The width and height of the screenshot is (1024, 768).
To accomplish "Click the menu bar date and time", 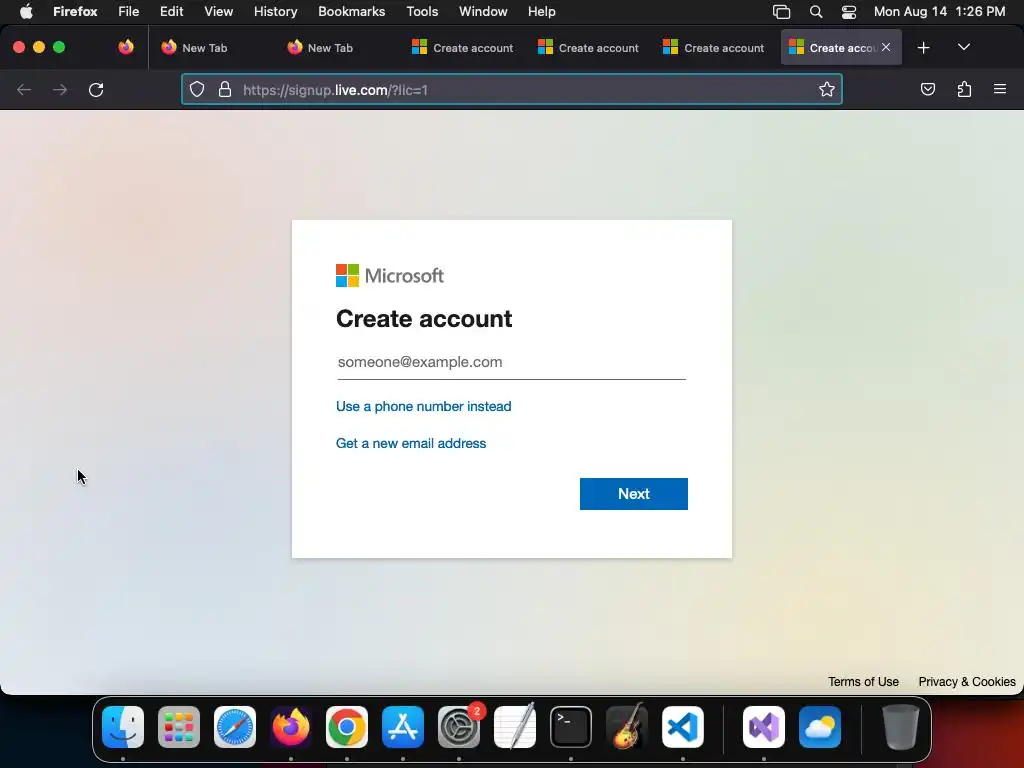I will click(939, 12).
